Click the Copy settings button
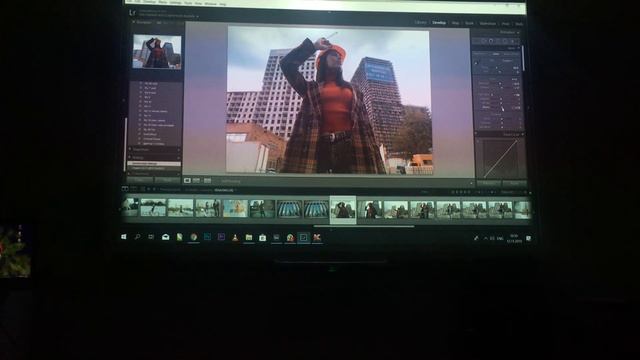This screenshot has width=640, height=360. point(140,180)
